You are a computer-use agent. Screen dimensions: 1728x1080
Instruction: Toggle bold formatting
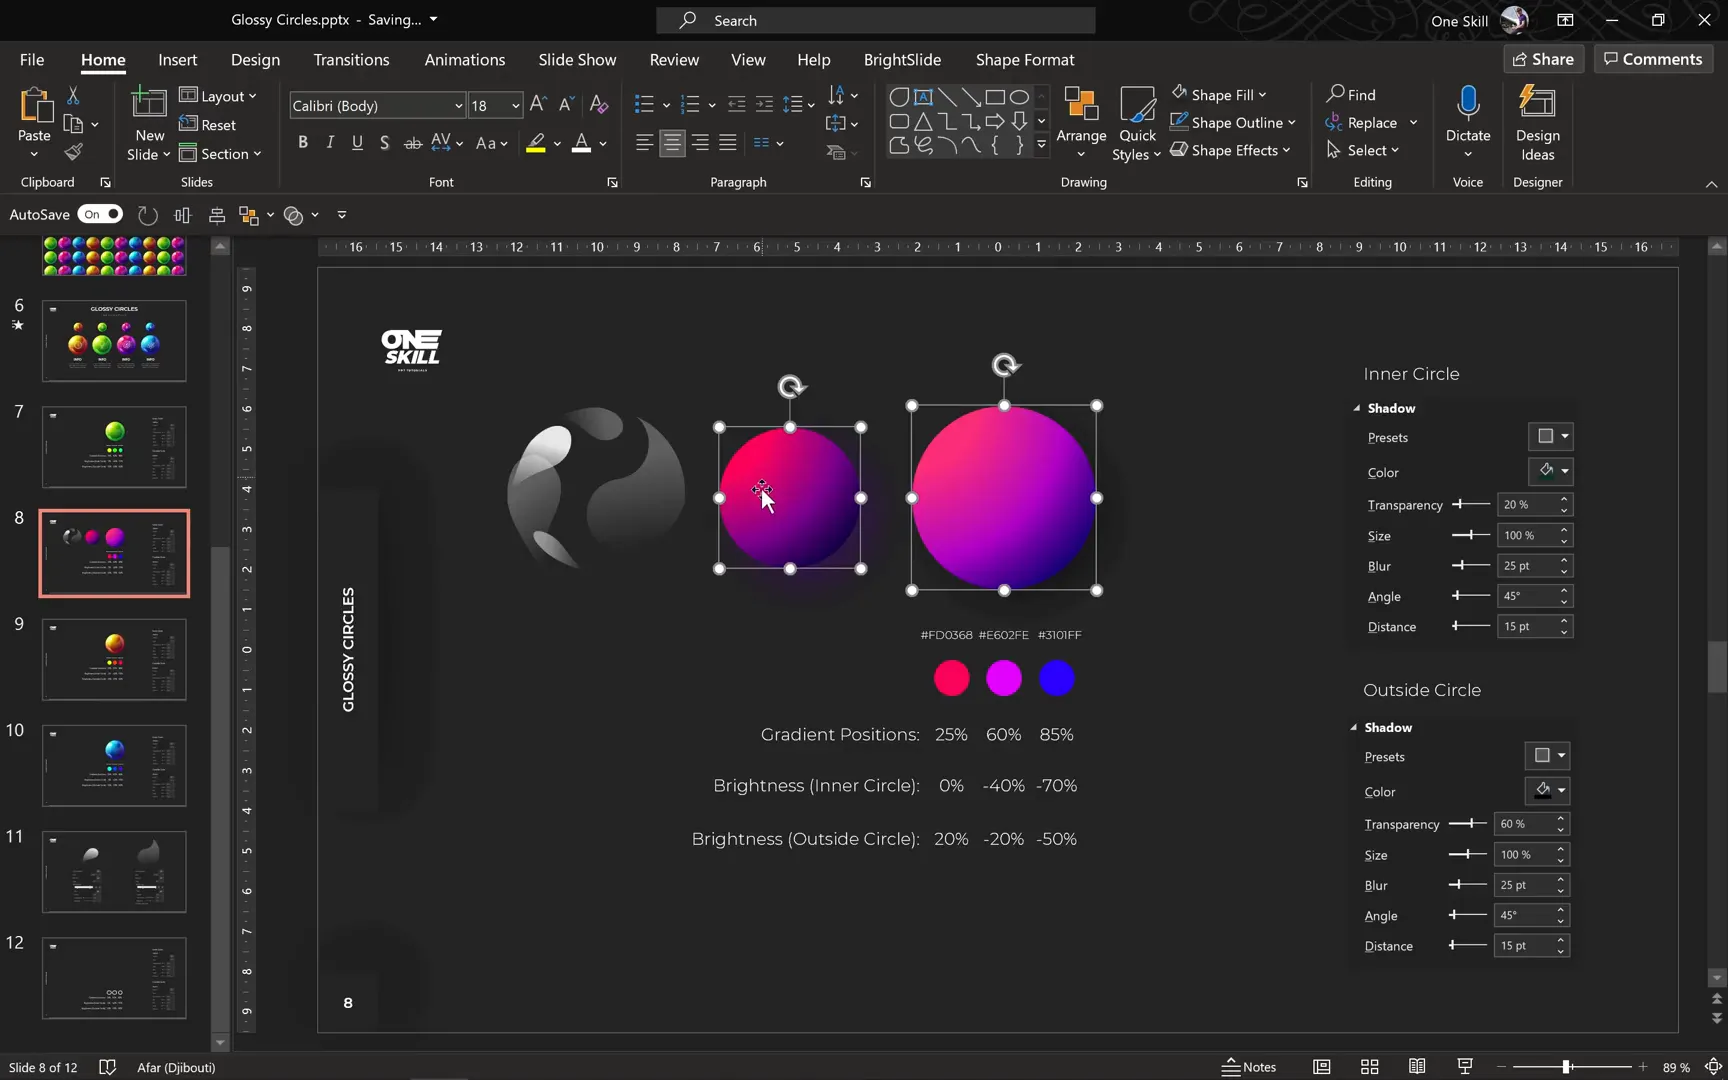point(303,142)
